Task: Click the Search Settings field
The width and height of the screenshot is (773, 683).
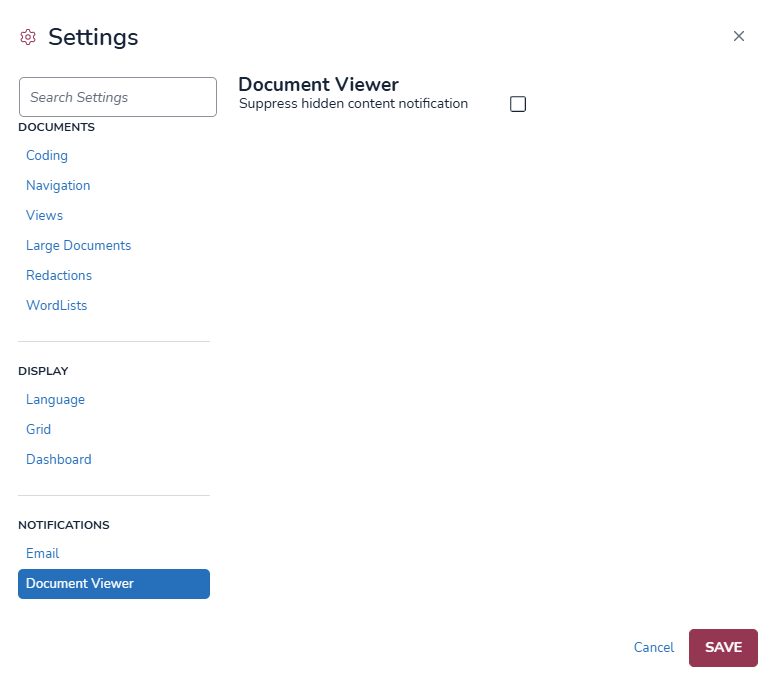Action: point(118,97)
